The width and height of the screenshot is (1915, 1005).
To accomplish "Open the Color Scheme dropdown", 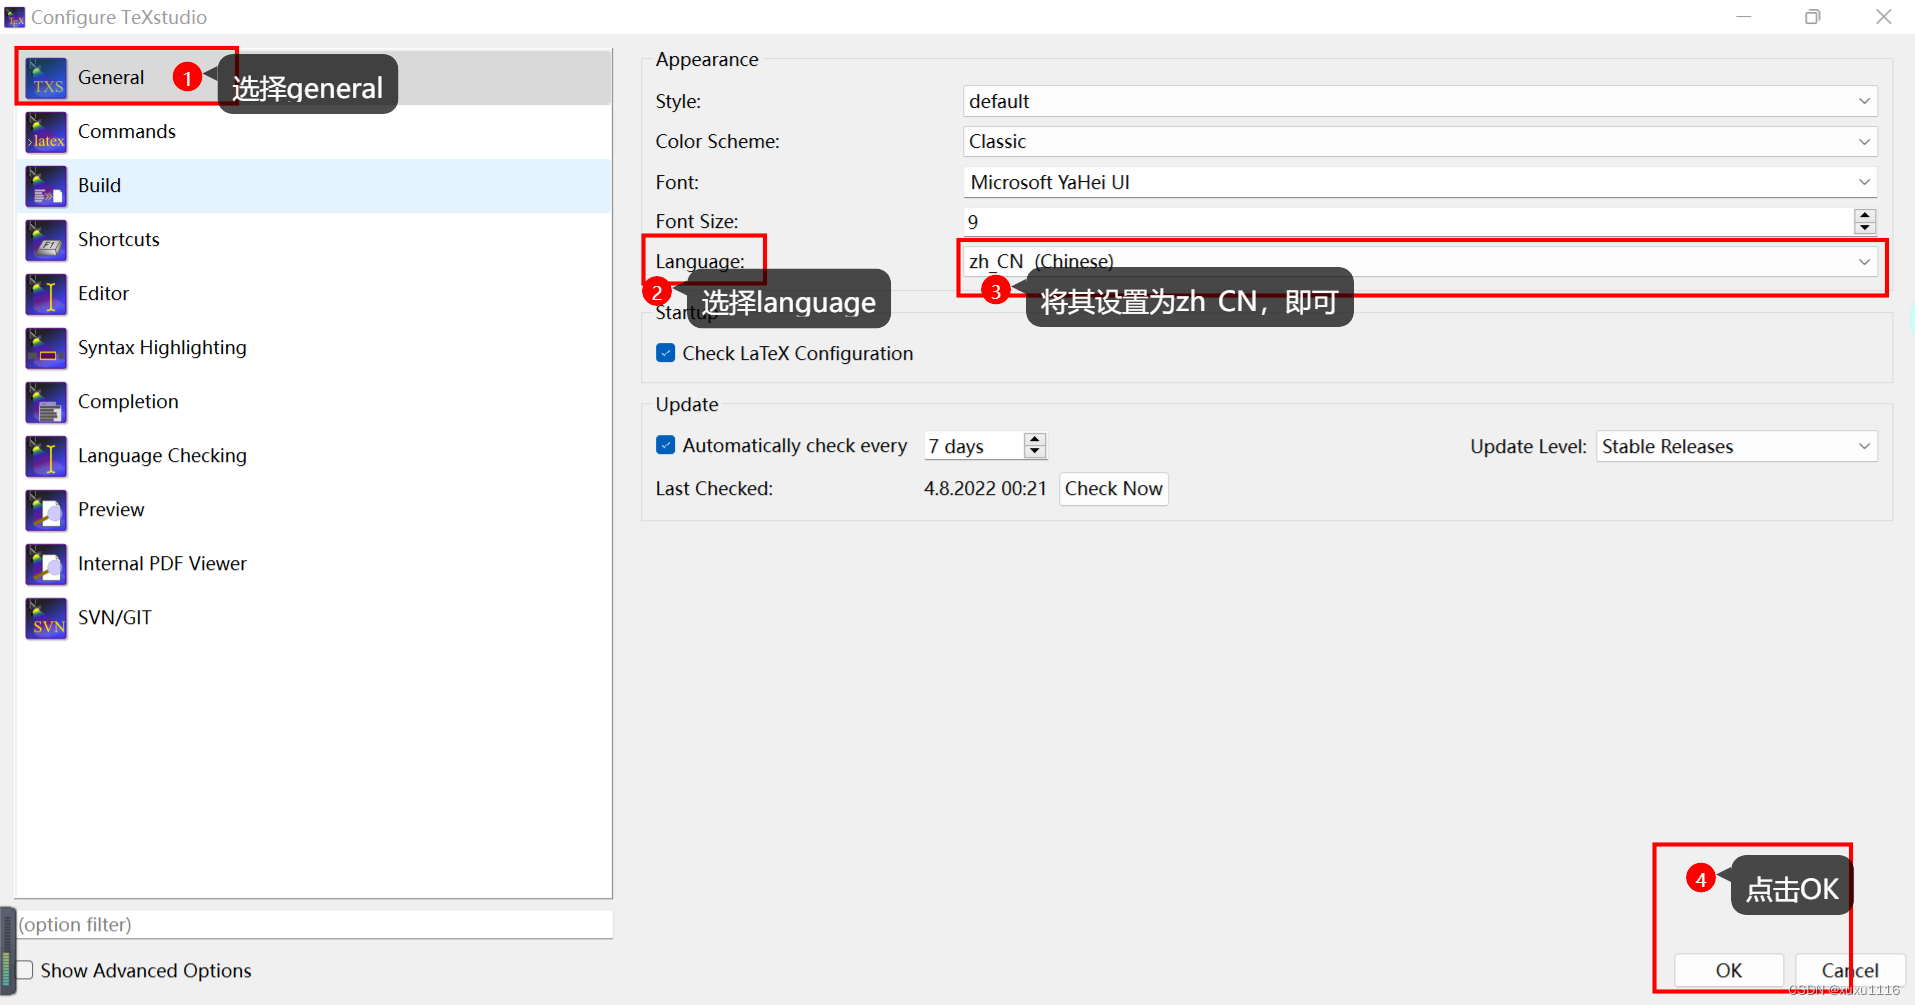I will pos(1420,141).
